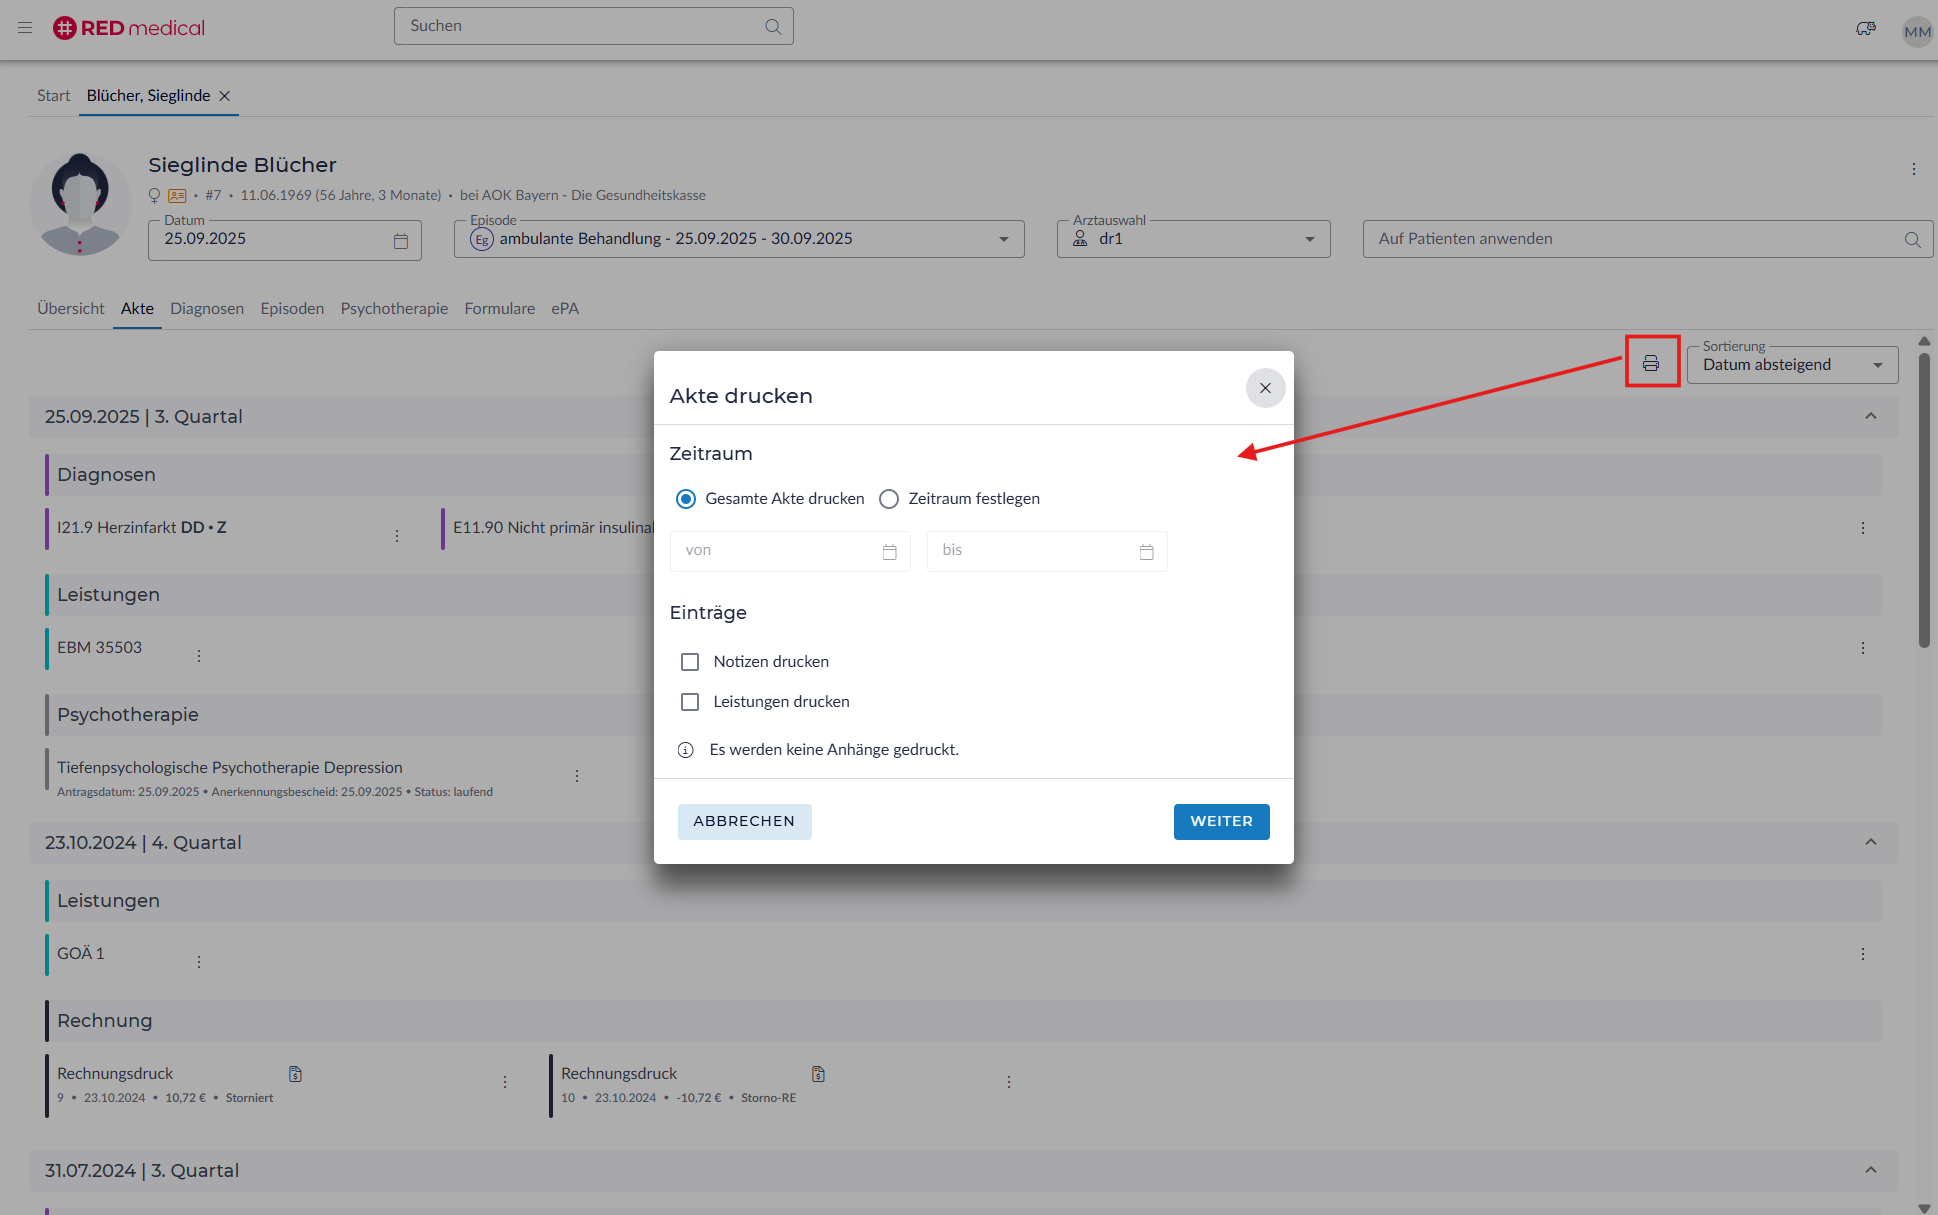Switch to the Diagnosen tab
Screen dimensions: 1938x1215
tap(207, 308)
